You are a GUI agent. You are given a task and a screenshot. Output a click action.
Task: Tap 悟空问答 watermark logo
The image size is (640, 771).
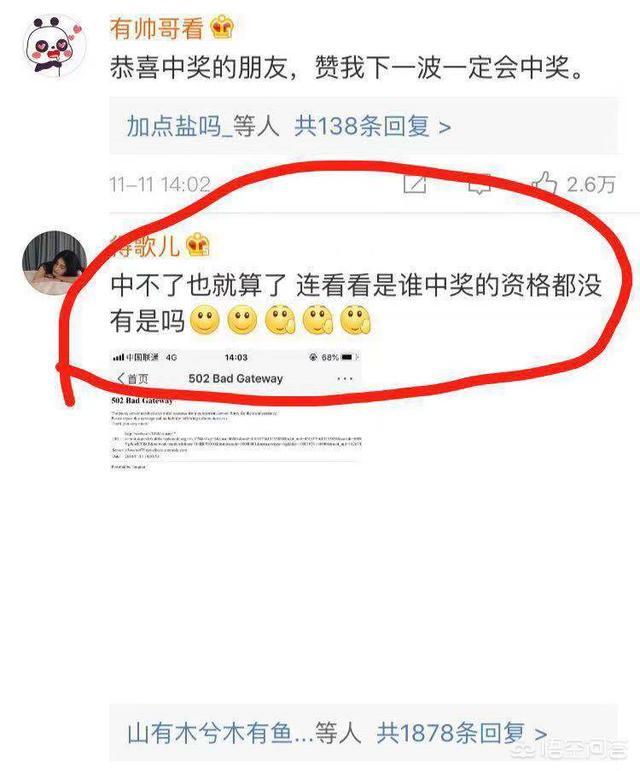[x=569, y=750]
